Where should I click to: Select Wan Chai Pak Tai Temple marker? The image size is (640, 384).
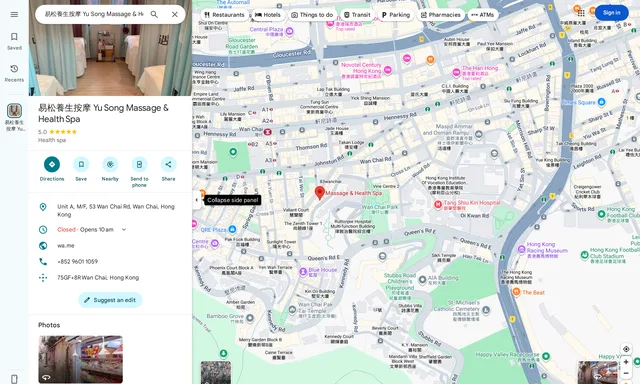point(292,310)
